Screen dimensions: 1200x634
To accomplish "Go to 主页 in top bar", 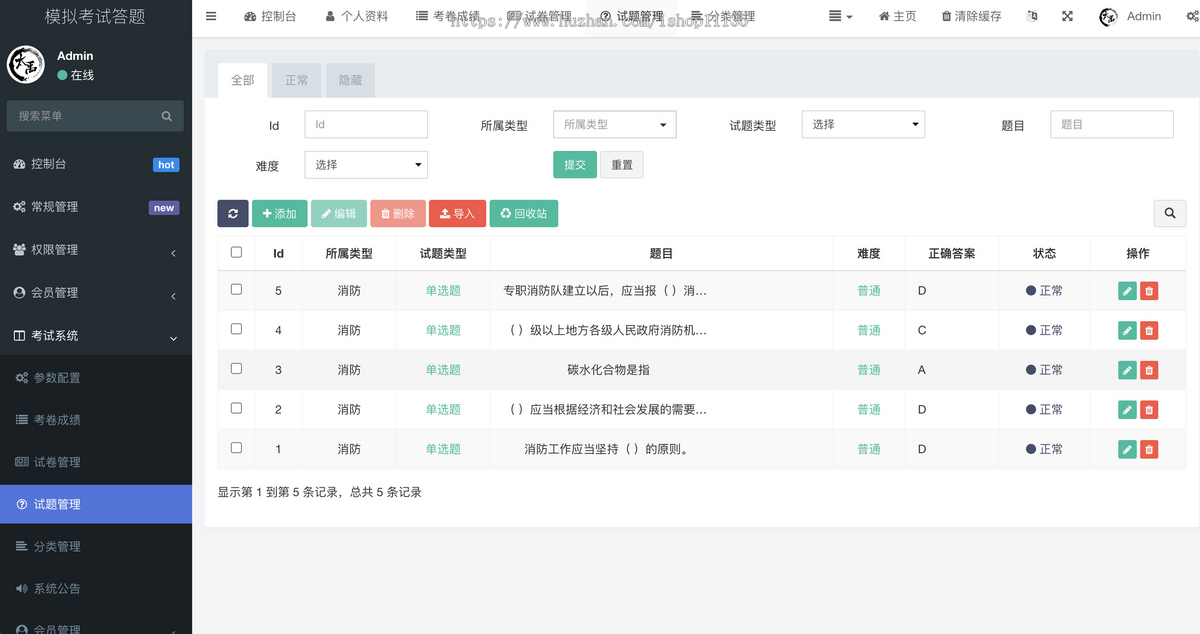I will 897,16.
